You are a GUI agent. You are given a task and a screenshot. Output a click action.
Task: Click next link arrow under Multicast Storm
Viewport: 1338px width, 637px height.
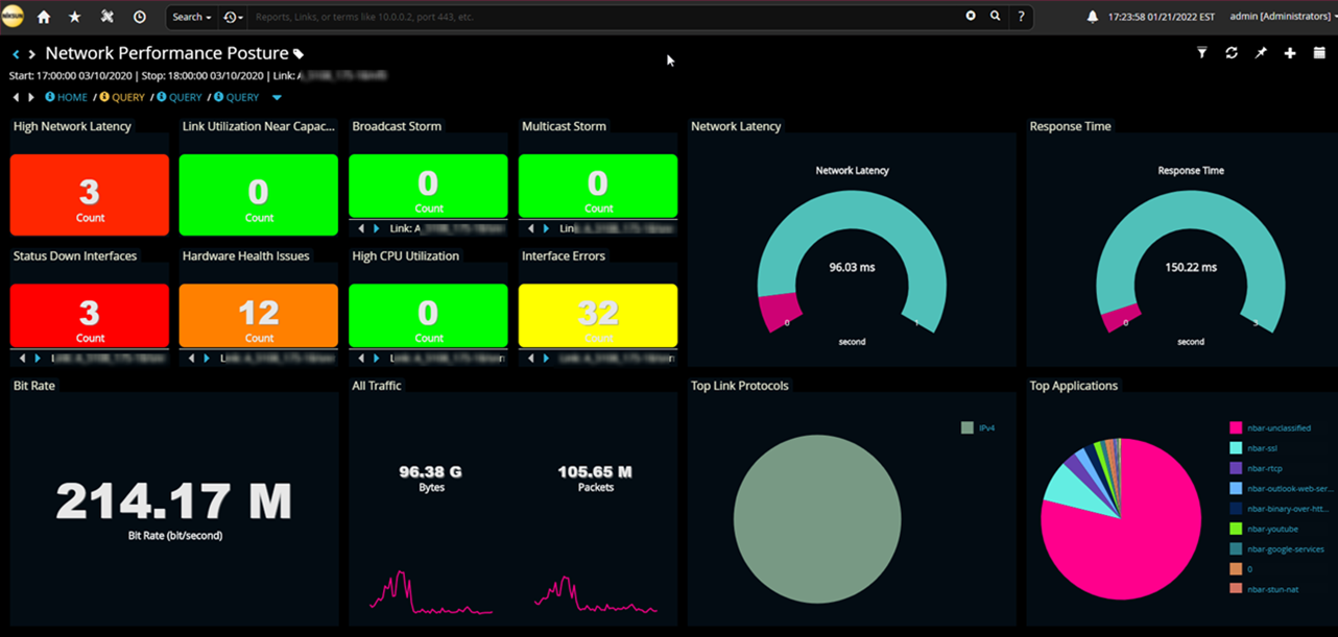[x=546, y=229]
